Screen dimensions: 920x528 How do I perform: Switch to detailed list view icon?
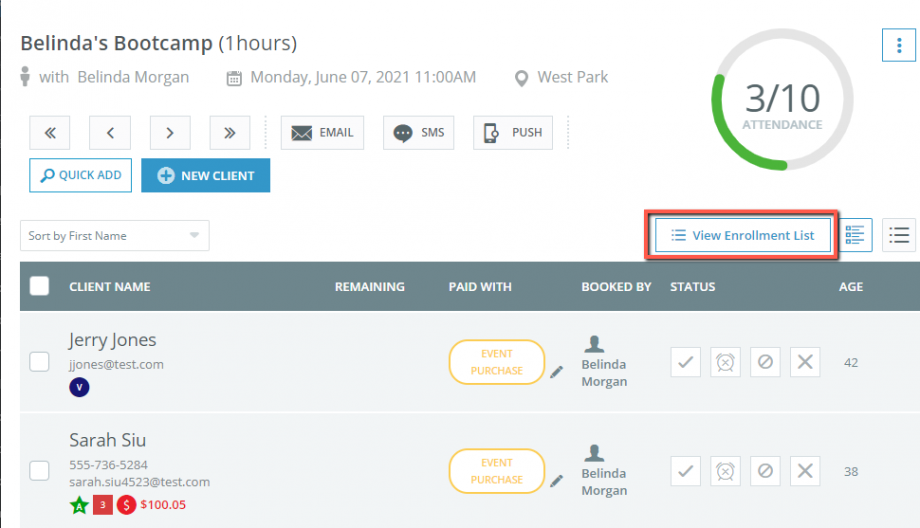coord(855,235)
